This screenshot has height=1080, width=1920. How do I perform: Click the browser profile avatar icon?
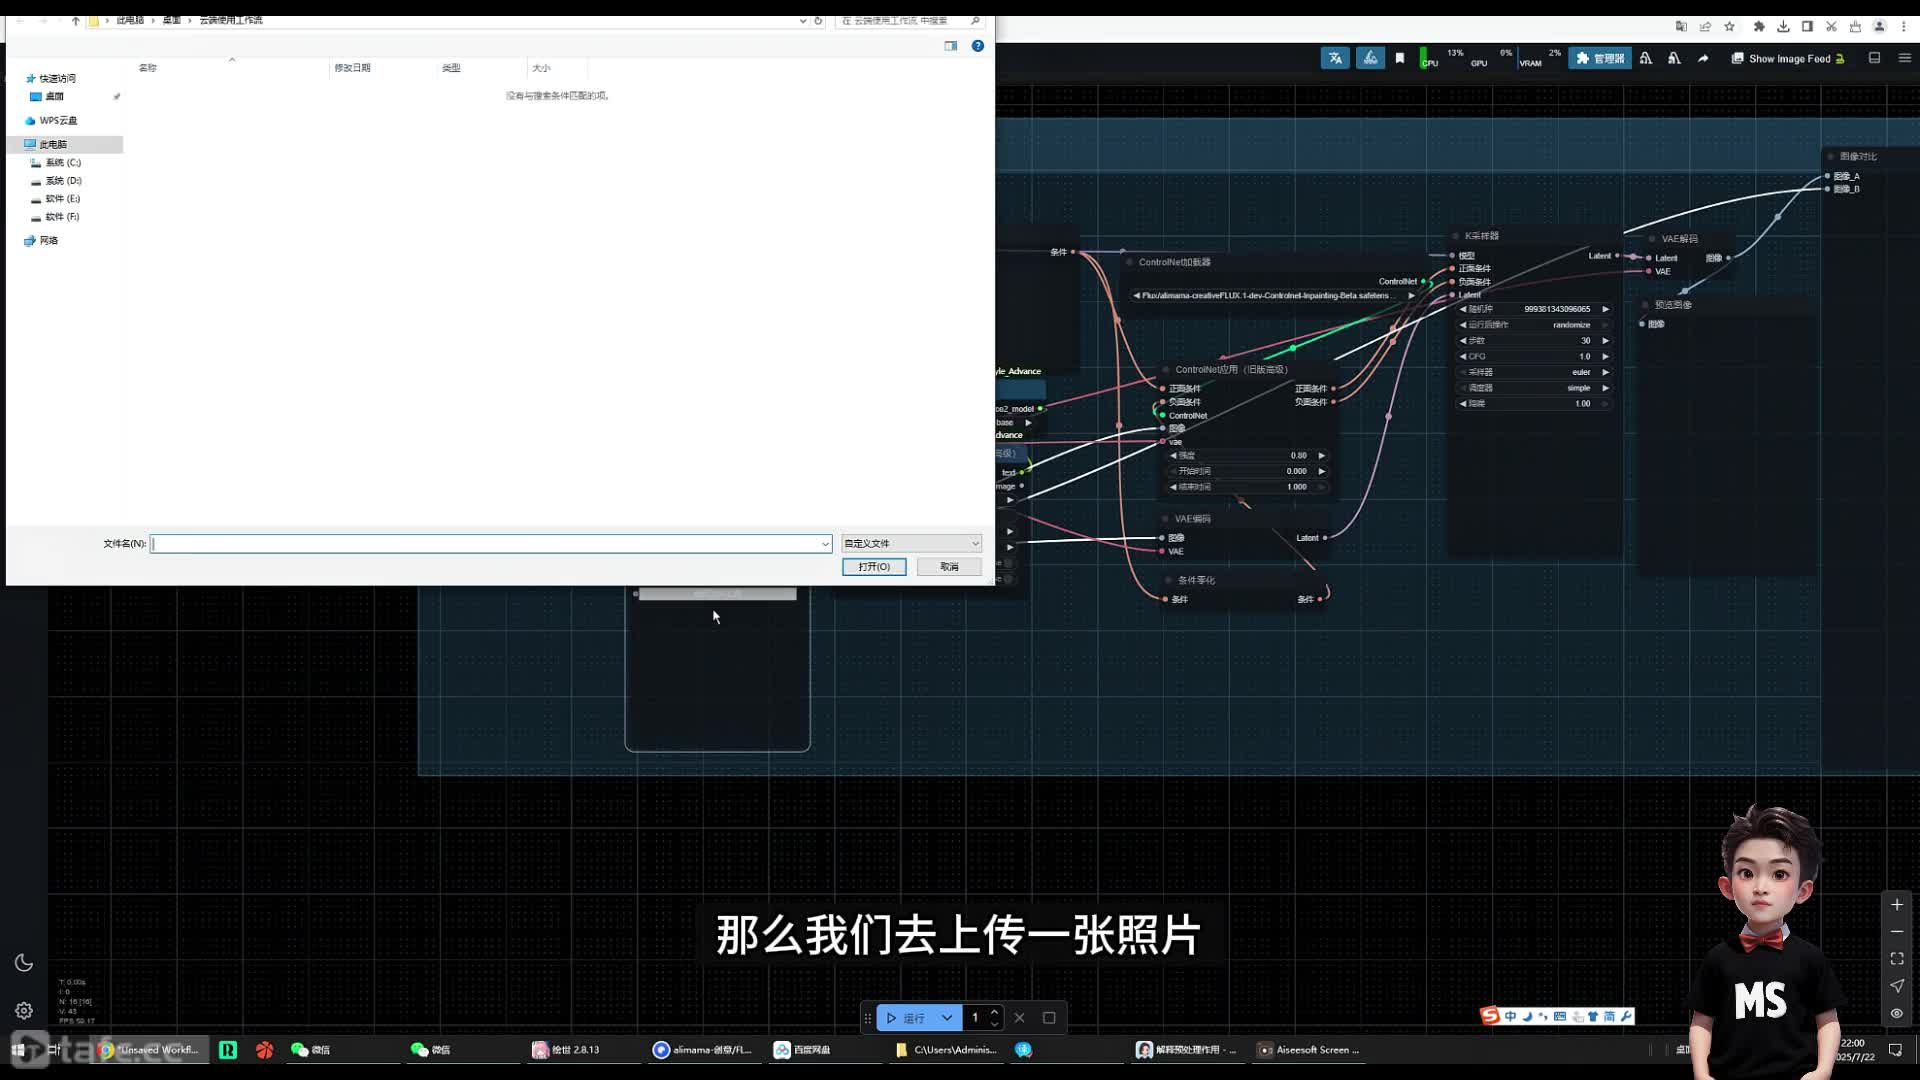pos(1879,27)
